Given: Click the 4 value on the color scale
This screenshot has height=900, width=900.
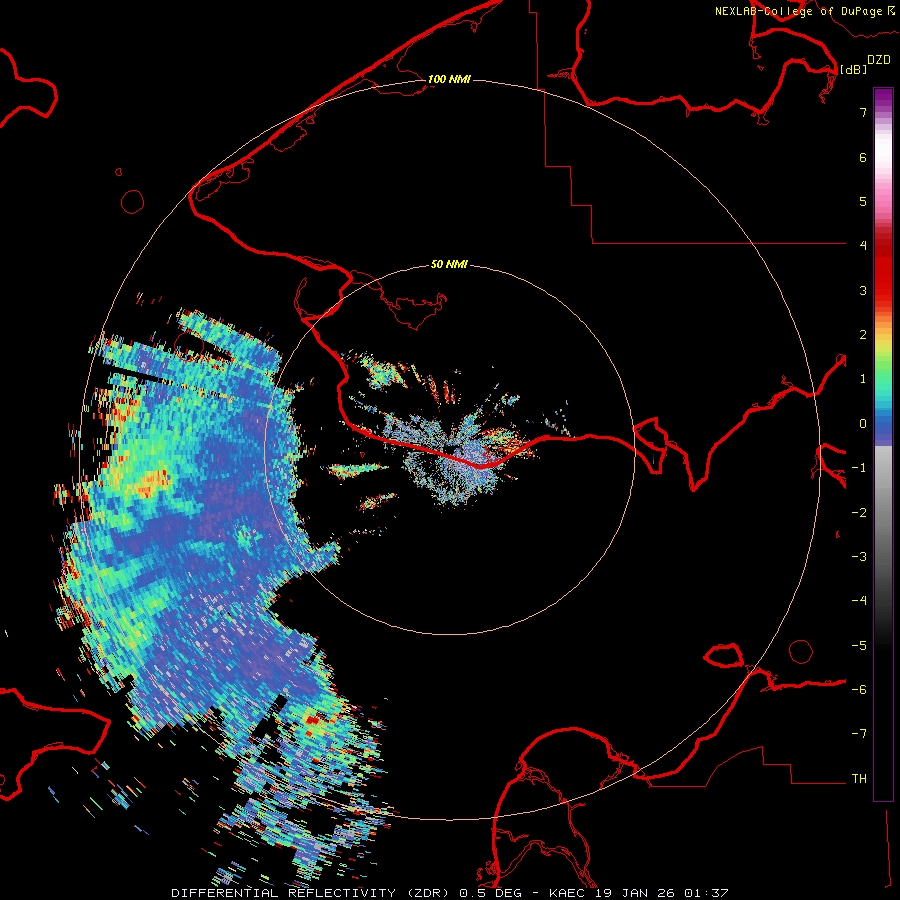Looking at the screenshot, I should pos(863,246).
